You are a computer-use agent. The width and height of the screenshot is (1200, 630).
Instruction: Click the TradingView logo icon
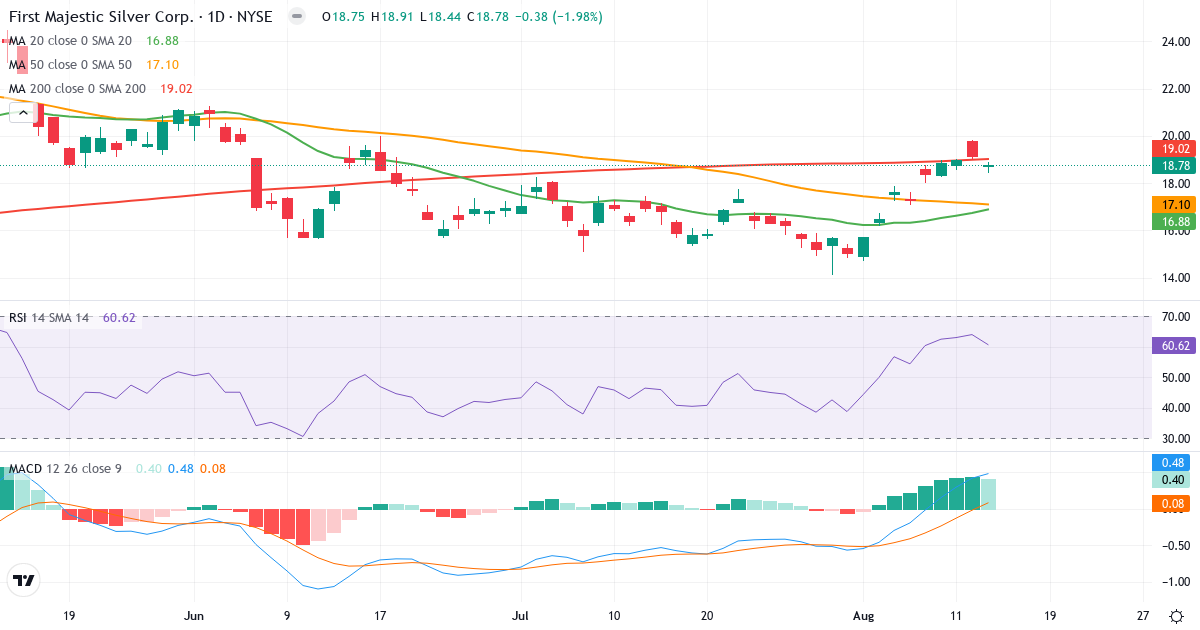coord(23,580)
